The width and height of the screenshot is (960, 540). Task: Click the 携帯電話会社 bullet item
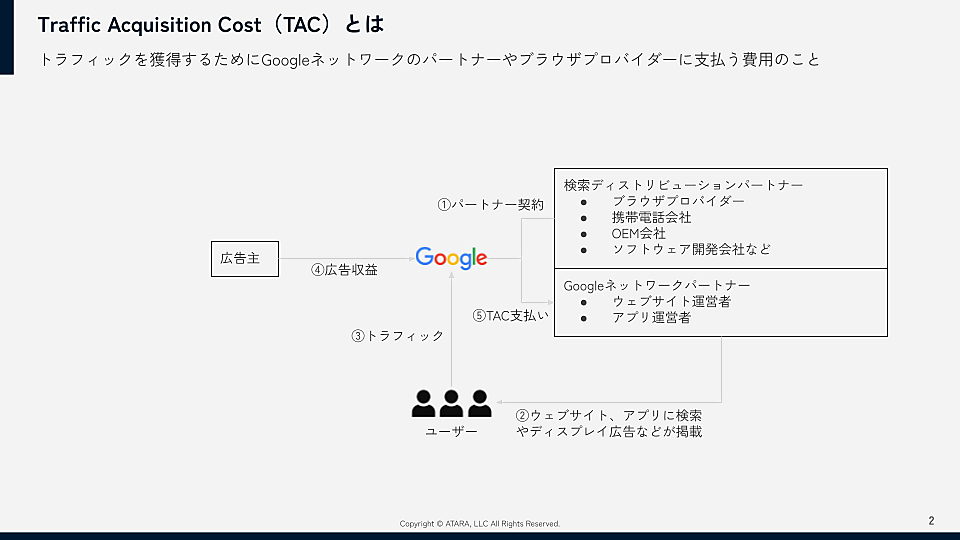coord(651,217)
